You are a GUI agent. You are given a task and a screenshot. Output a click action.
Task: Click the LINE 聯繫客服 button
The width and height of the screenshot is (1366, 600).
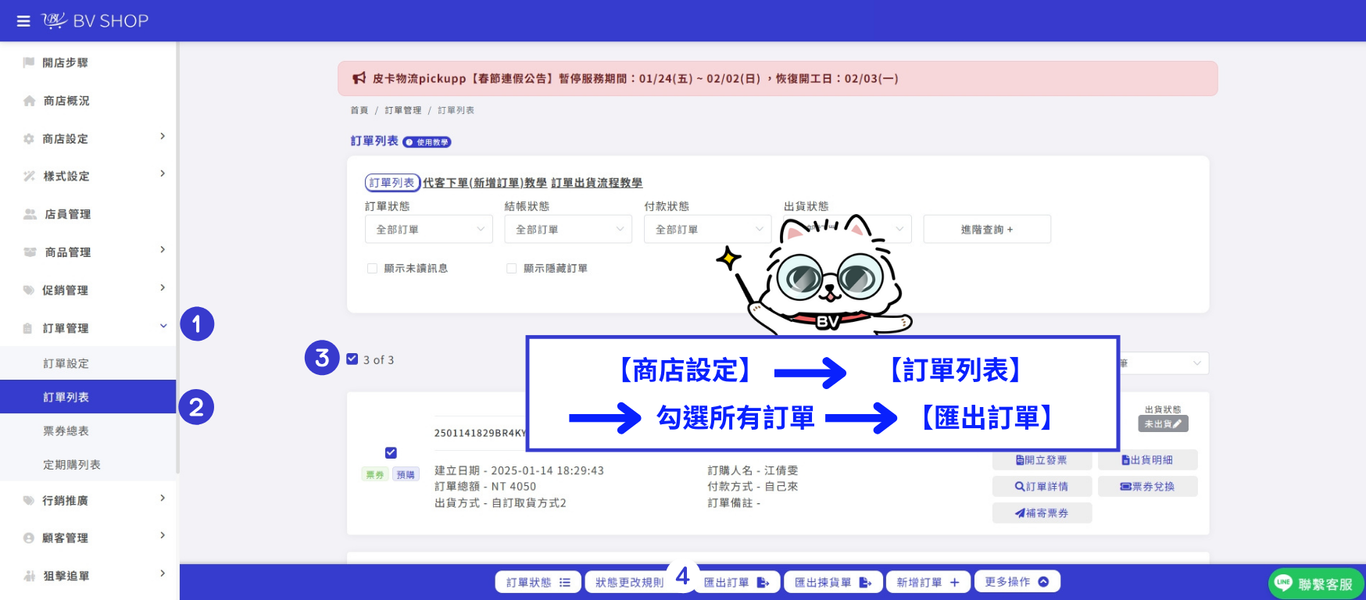tap(1316, 584)
